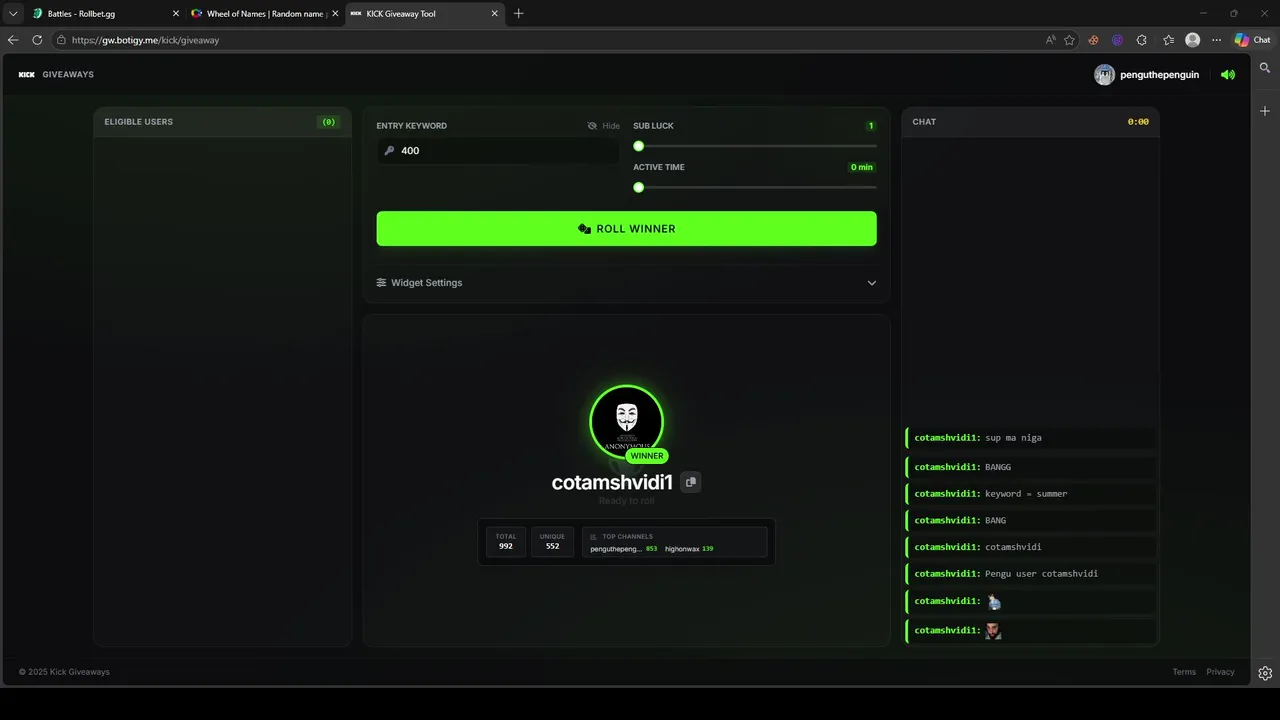Viewport: 1280px width, 720px height.
Task: Open the Copilot Chat button
Action: (1252, 40)
